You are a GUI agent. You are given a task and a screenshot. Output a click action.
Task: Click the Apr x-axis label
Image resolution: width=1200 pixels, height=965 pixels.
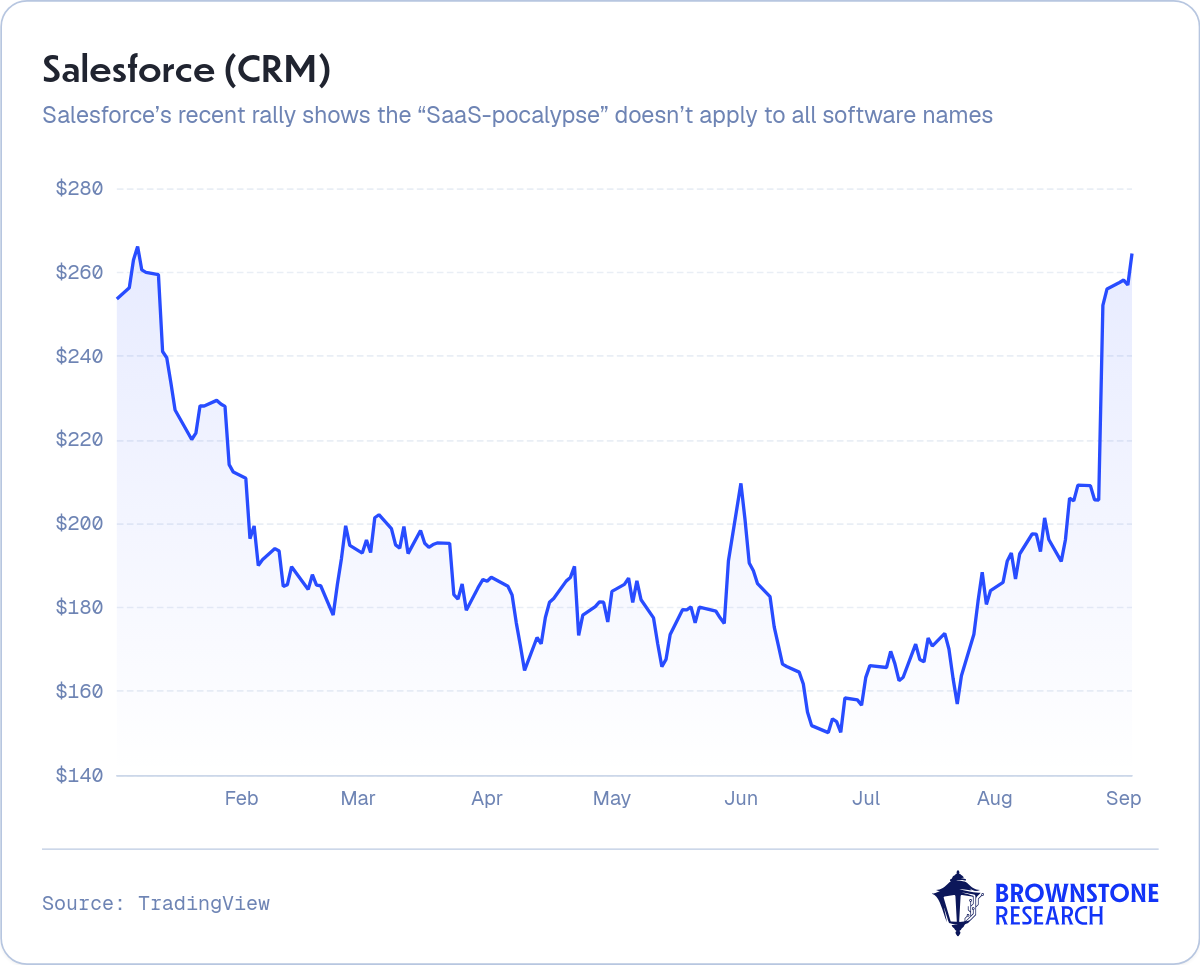click(x=487, y=798)
